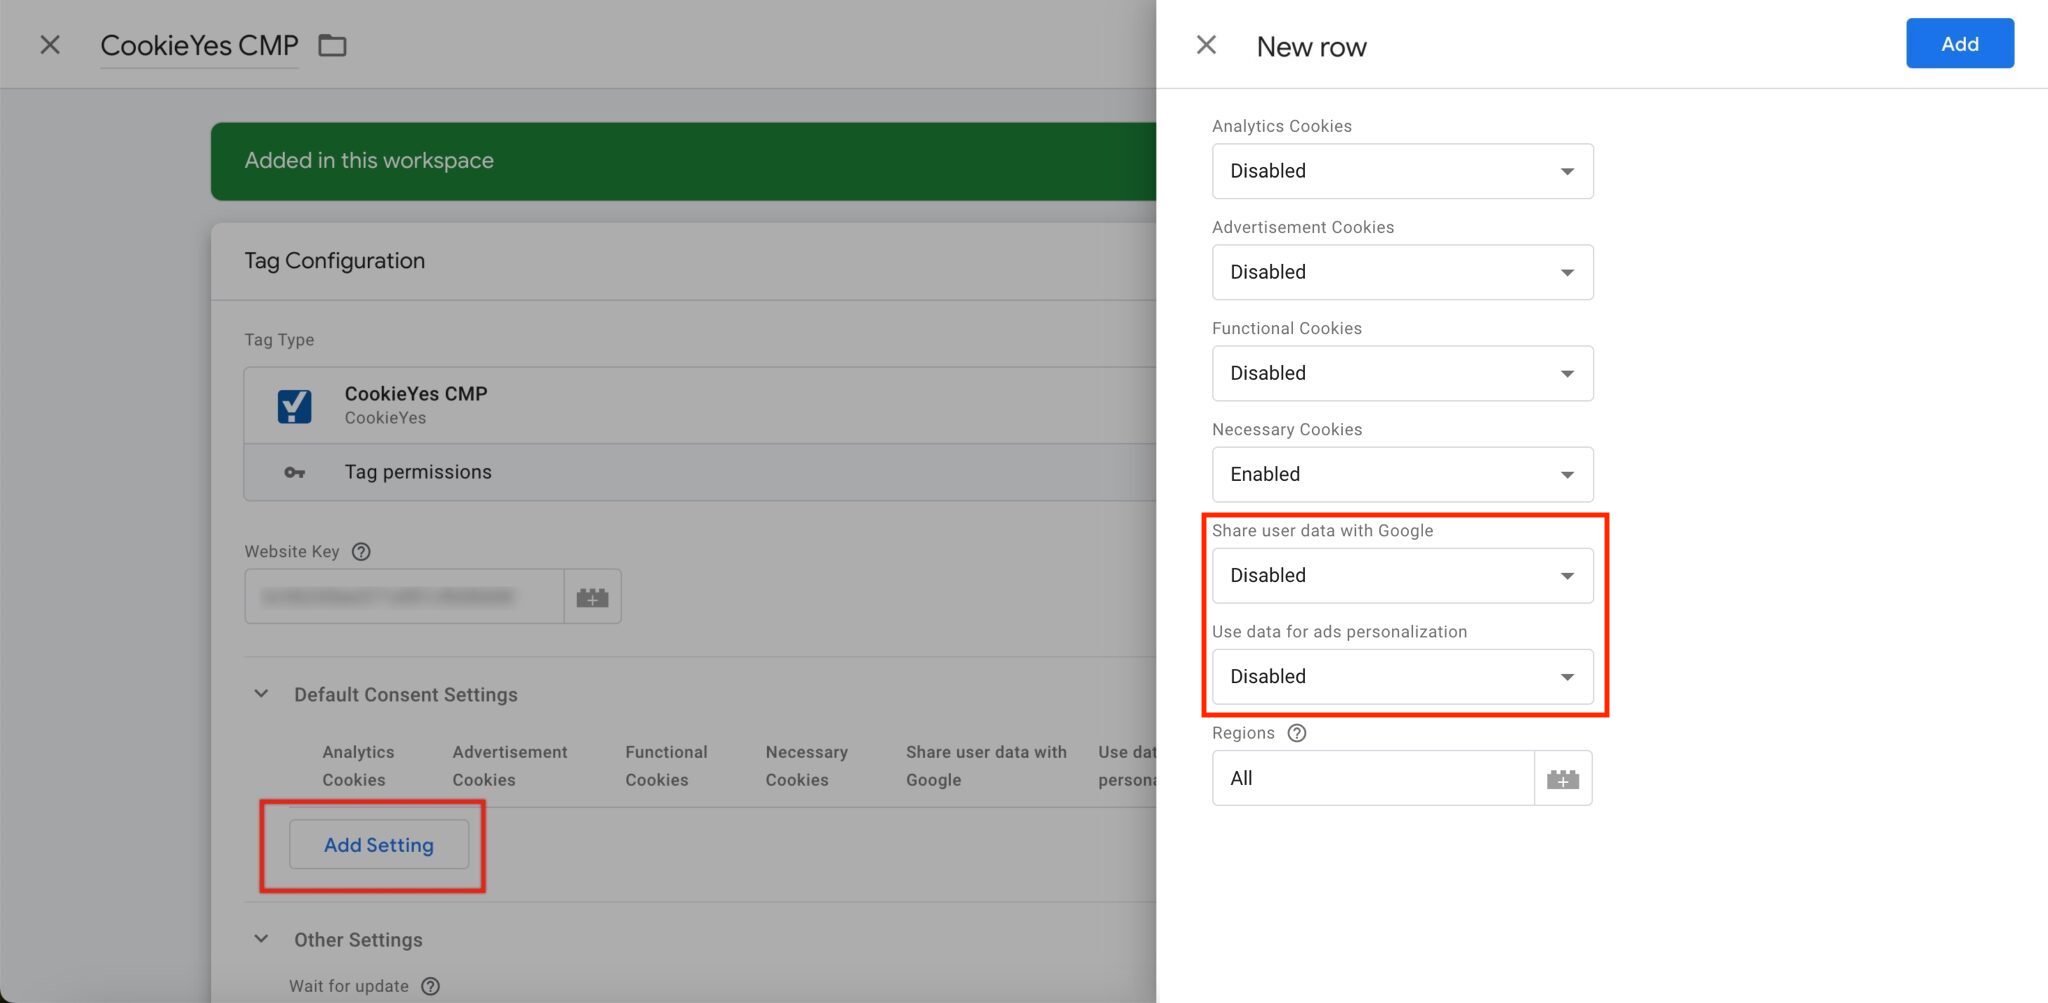This screenshot has height=1003, width=2048.
Task: Click the CookieYes checkmark logo icon
Action: tap(294, 405)
